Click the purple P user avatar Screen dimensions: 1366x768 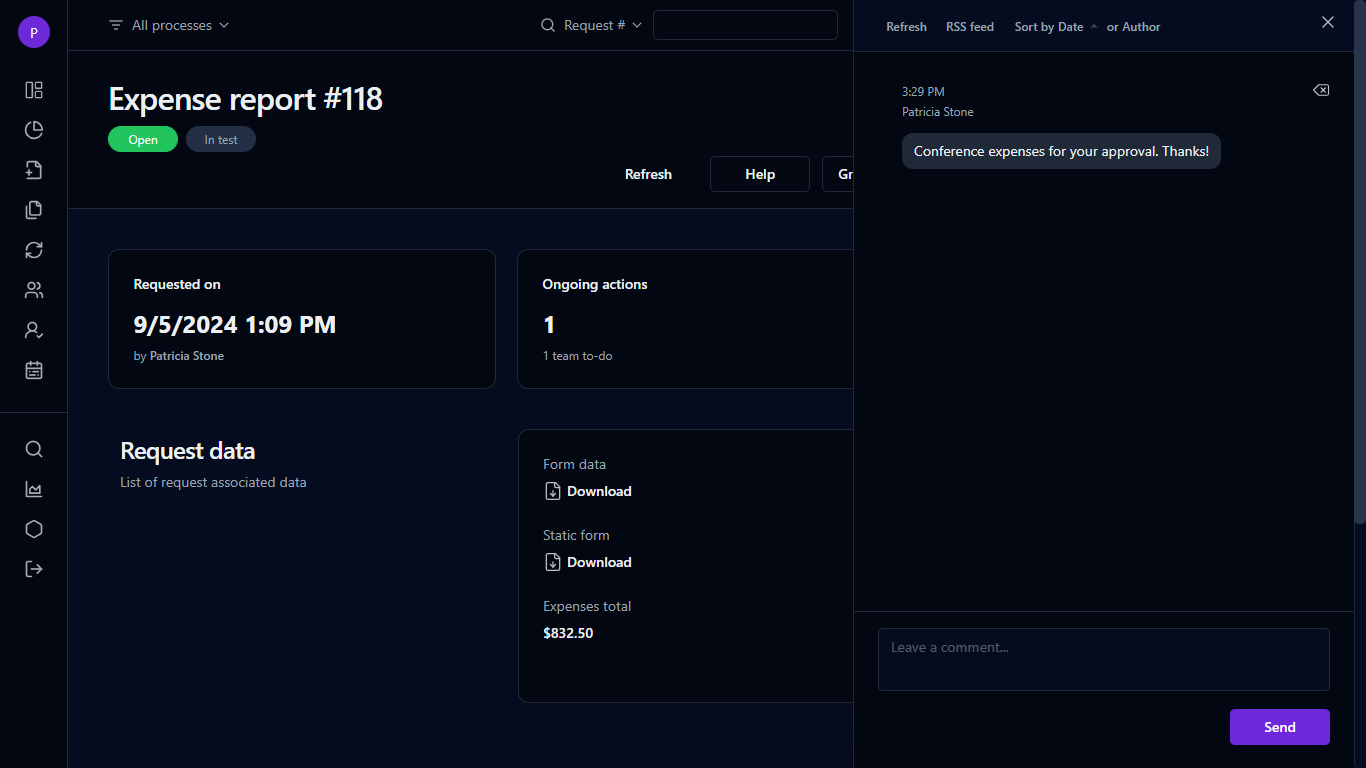coord(34,32)
